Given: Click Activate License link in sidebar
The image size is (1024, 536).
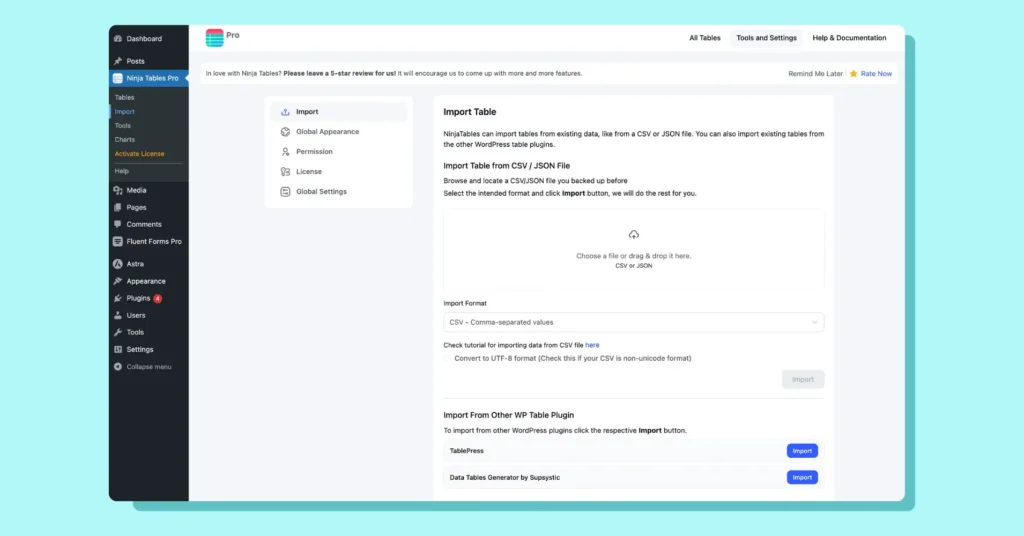Looking at the screenshot, I should 139,154.
